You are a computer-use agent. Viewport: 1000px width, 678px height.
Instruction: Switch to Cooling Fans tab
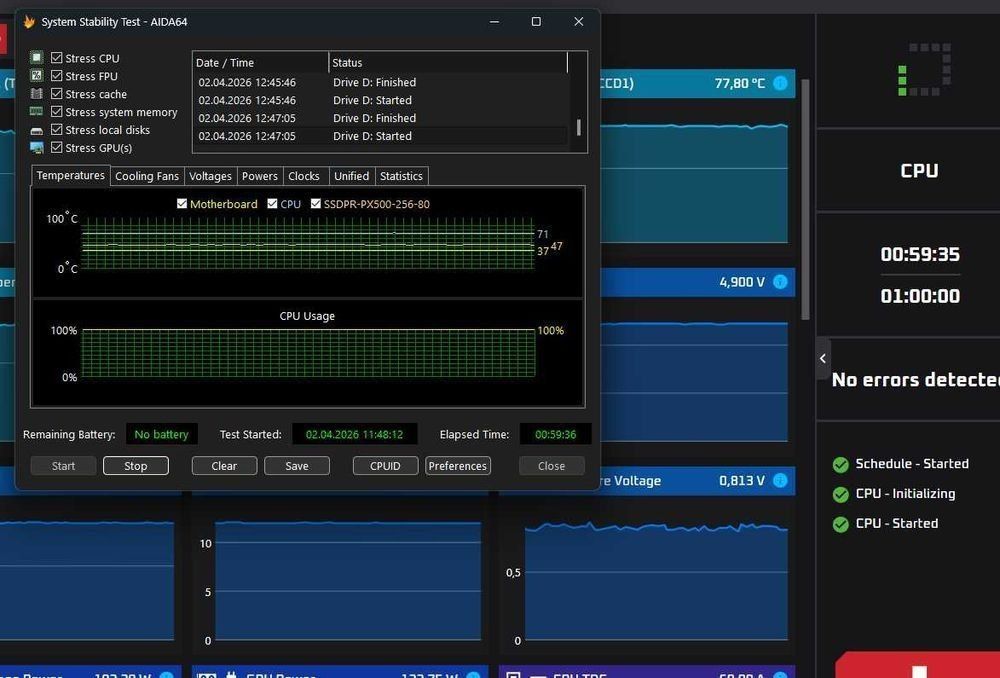click(x=147, y=176)
